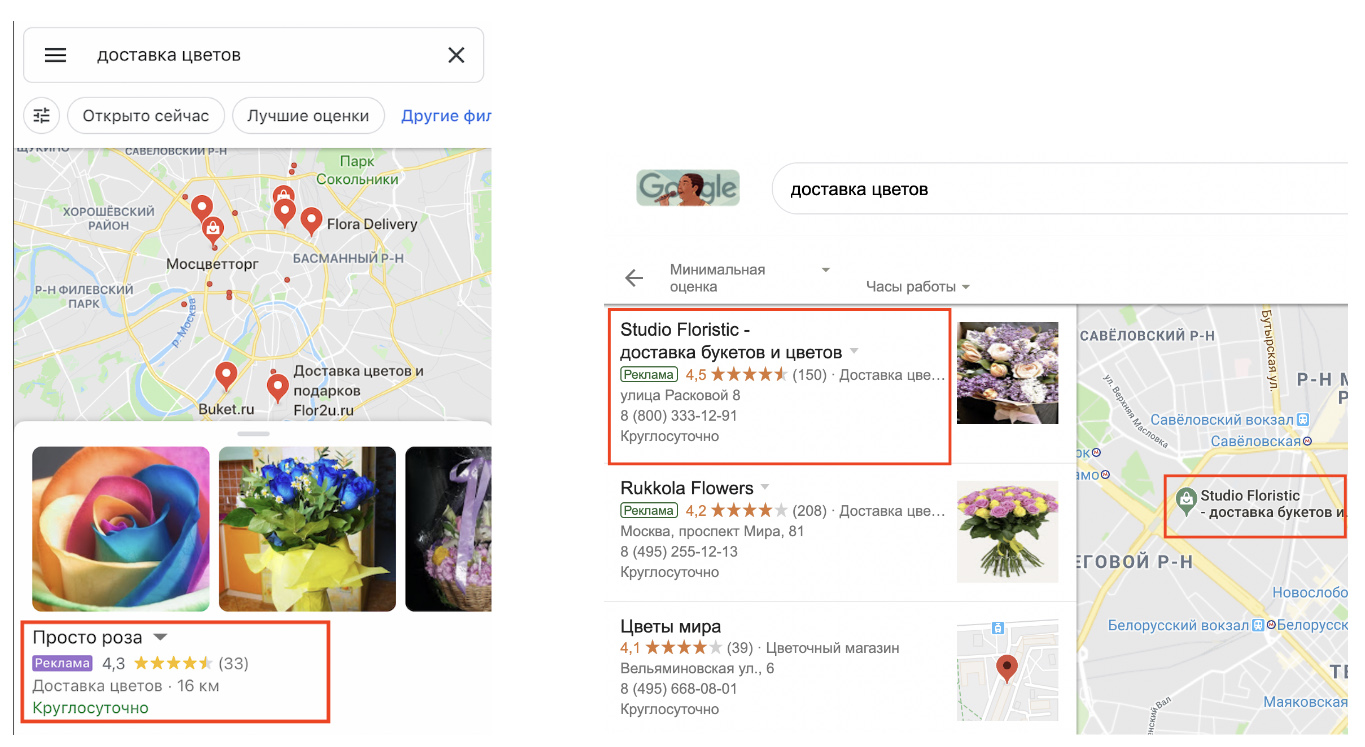
Task: Click the Flor2u.ru map pin
Action: click(x=278, y=387)
